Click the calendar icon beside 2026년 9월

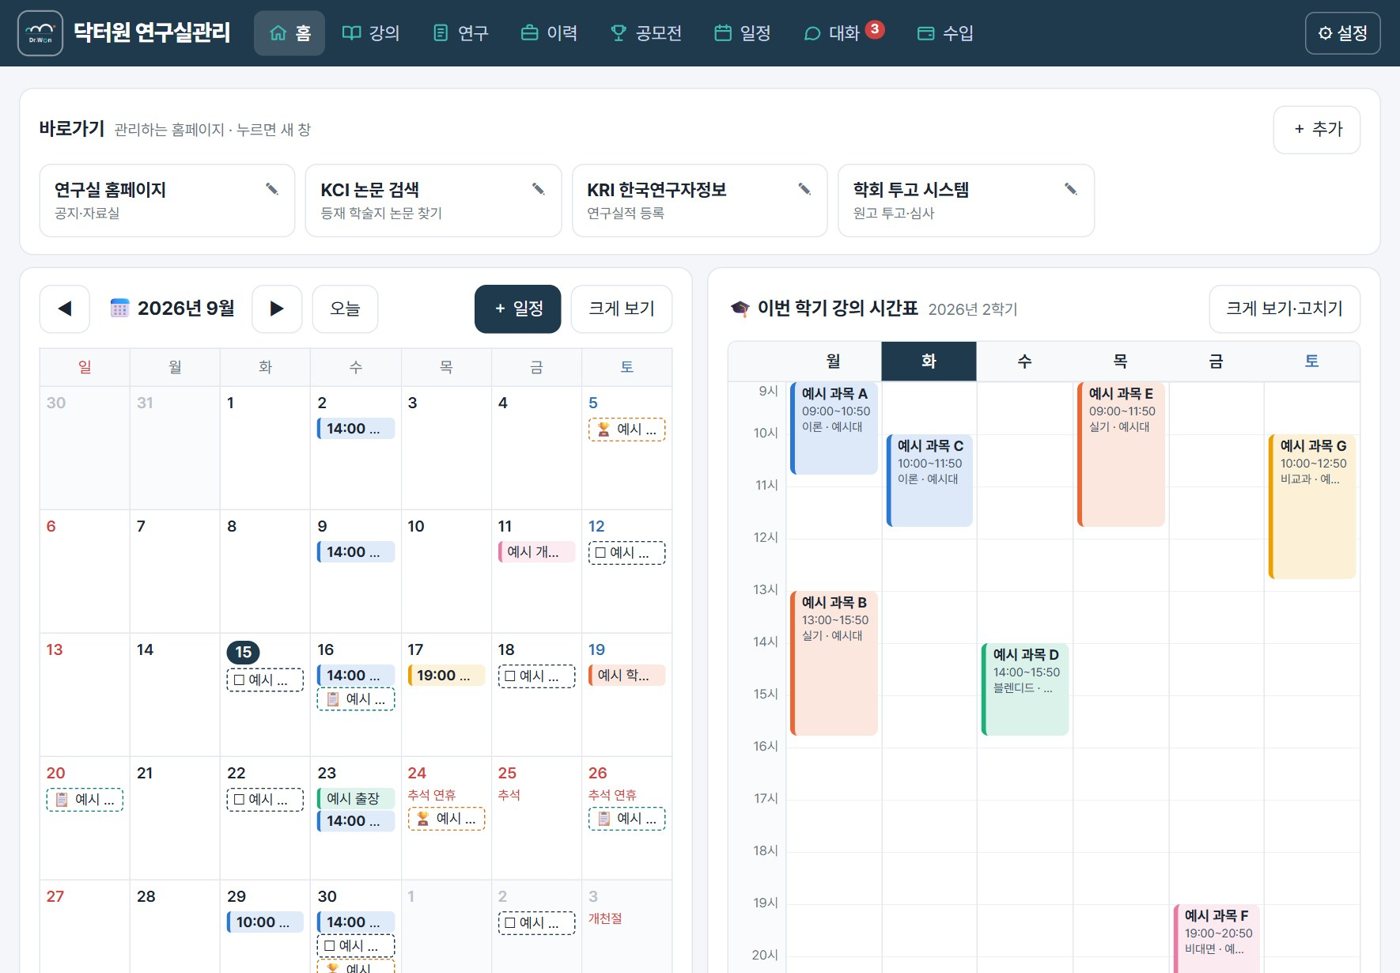[120, 308]
